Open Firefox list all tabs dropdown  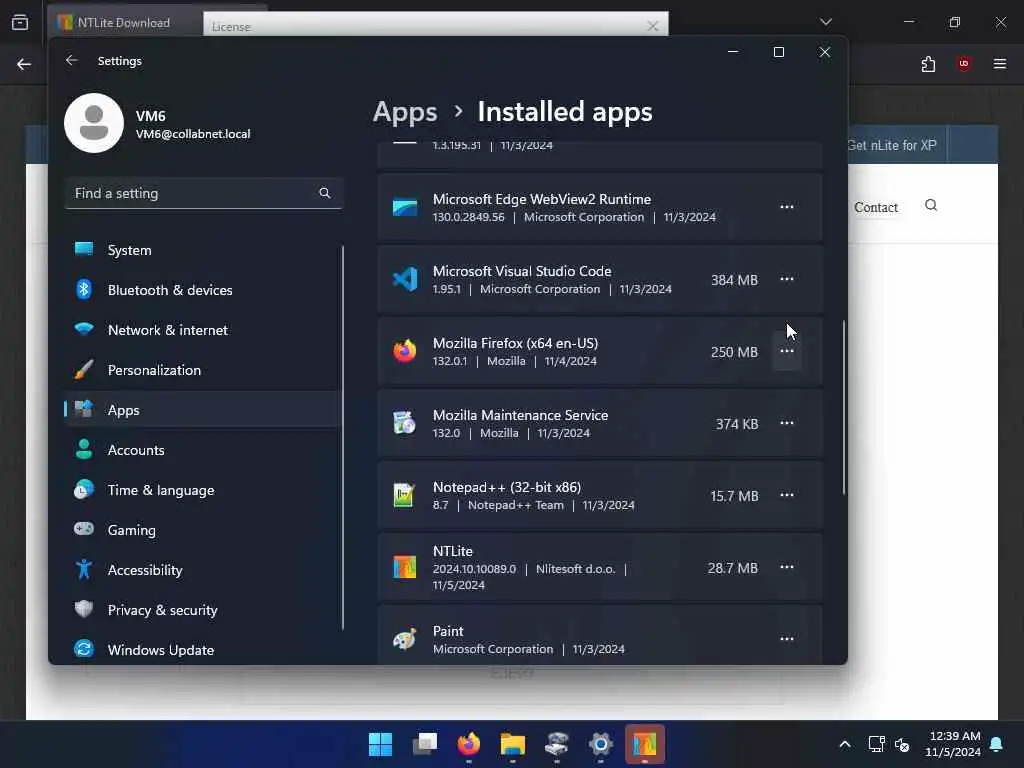coord(826,22)
